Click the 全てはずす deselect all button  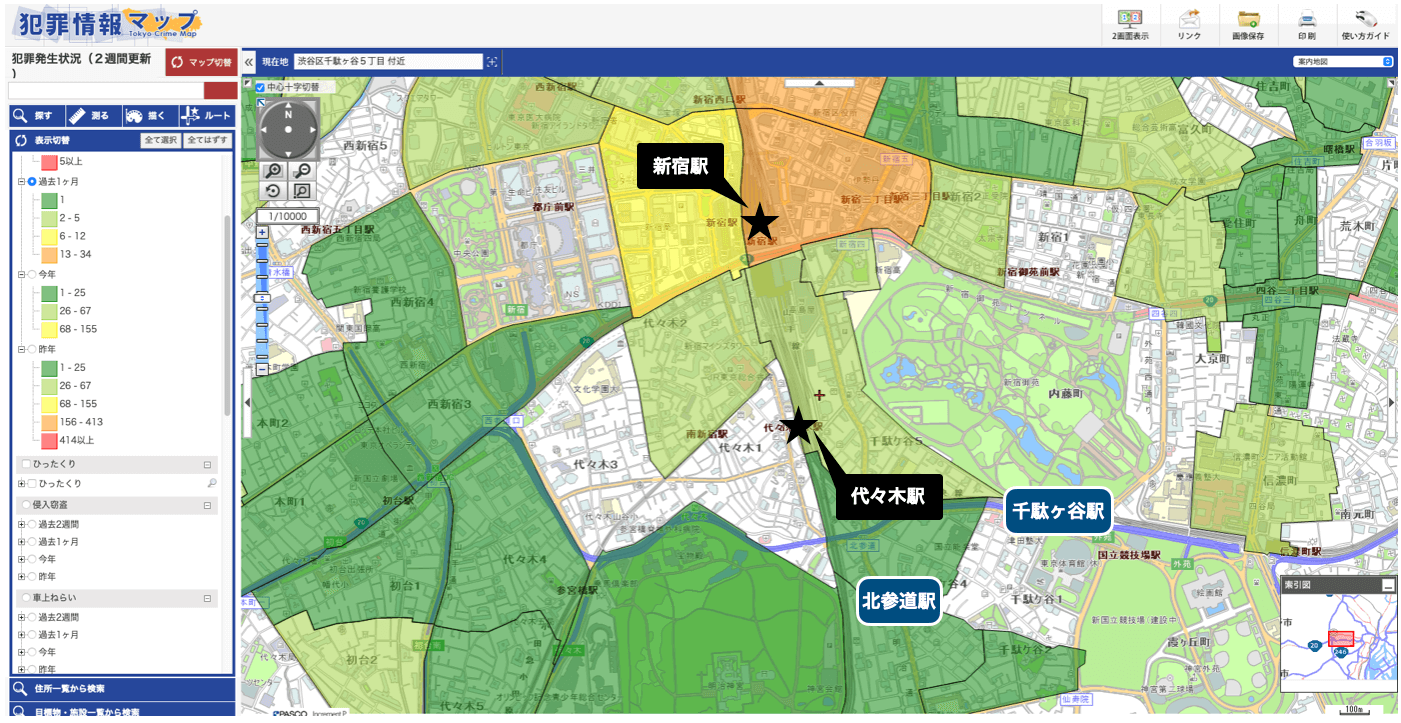click(208, 141)
